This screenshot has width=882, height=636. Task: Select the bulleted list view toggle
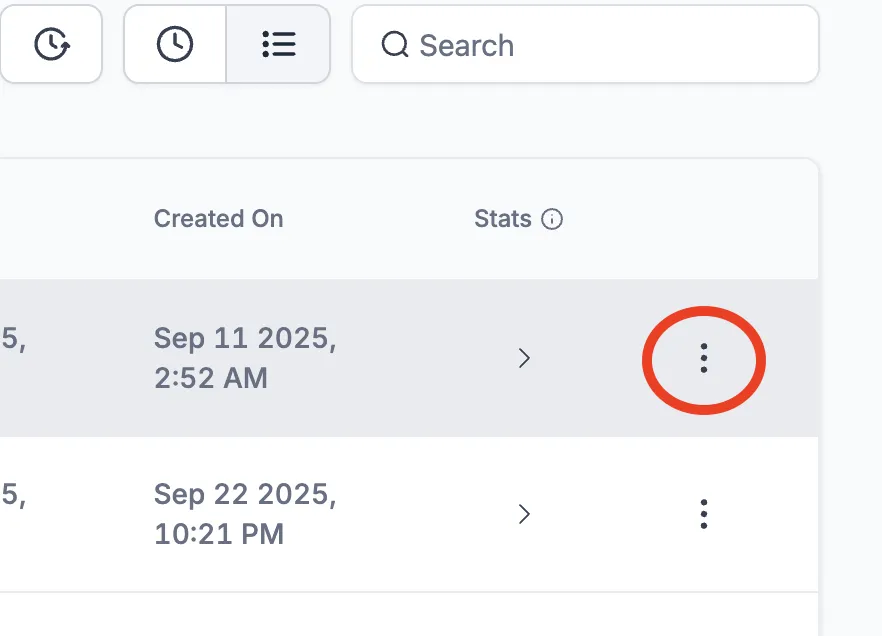278,45
